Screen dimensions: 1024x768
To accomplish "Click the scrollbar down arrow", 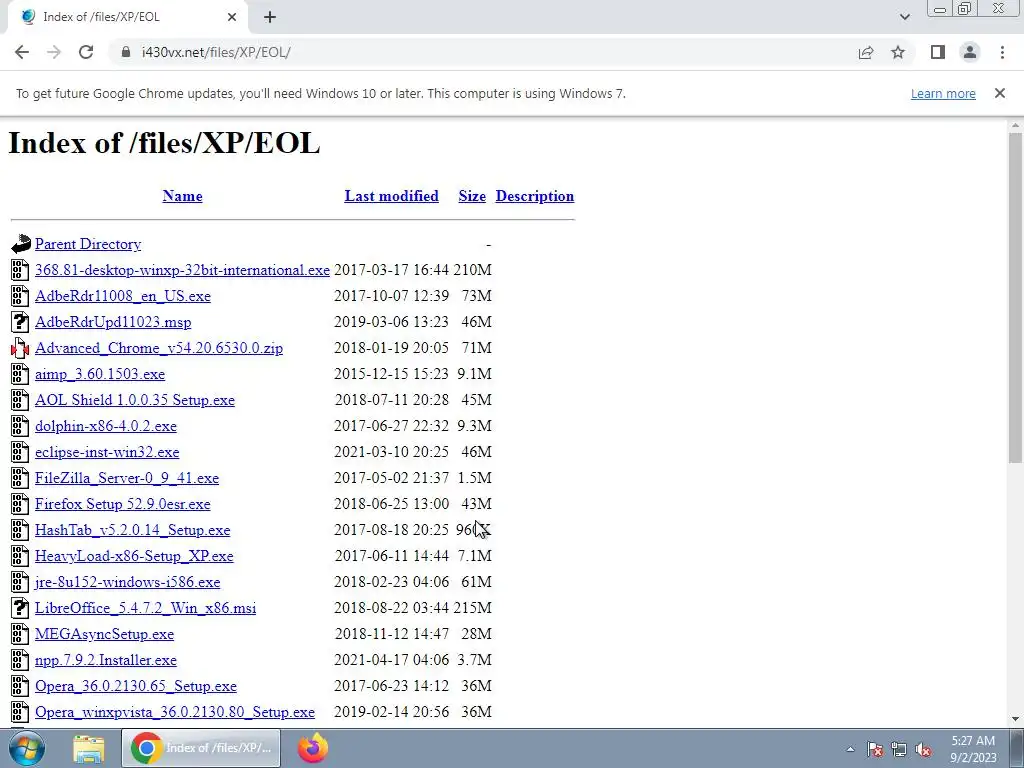I will click(1015, 719).
